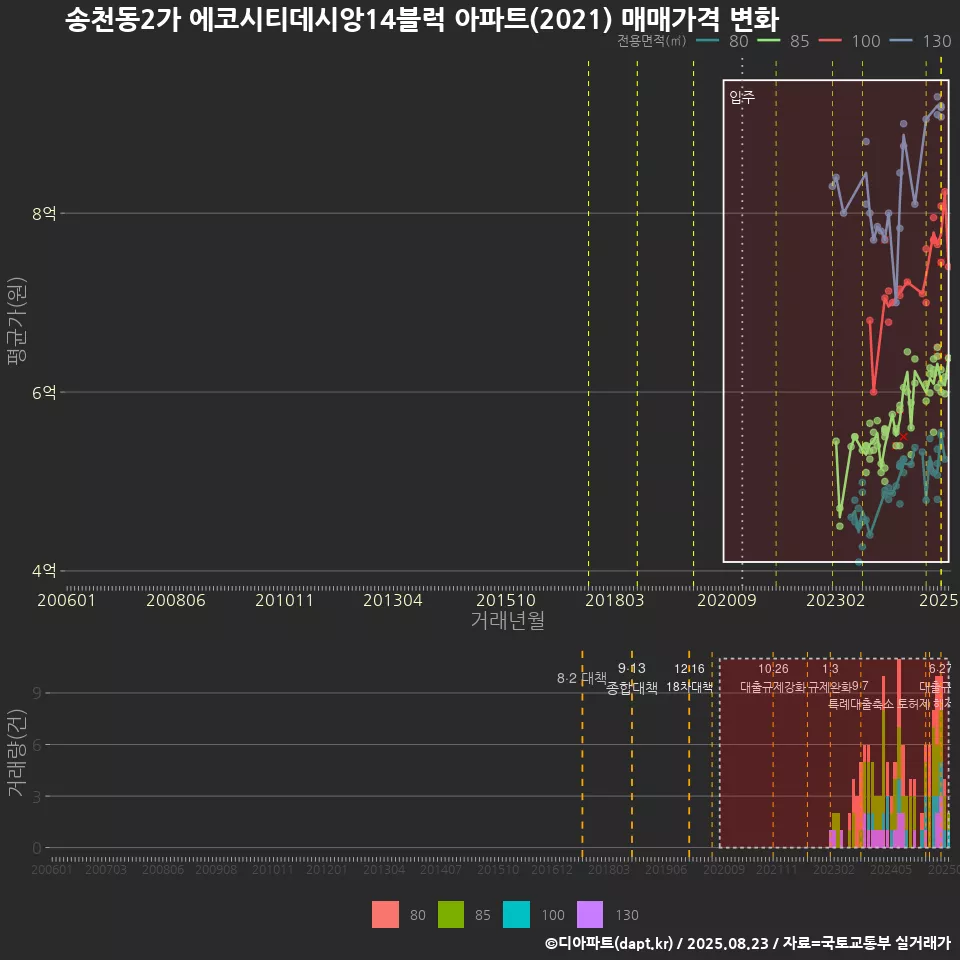The width and height of the screenshot is (960, 960).
Task: Click the purple 130 legend swatch
Action: coord(590,915)
